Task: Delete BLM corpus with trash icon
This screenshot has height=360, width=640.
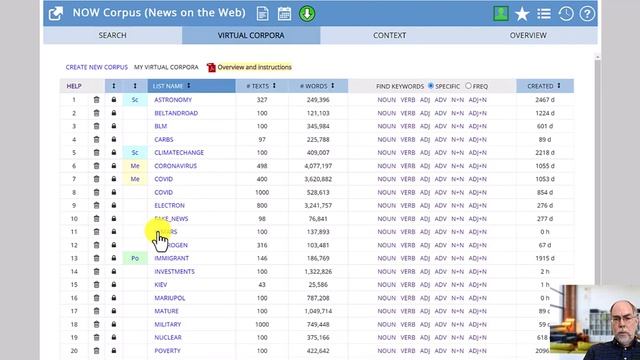Action: 96,126
